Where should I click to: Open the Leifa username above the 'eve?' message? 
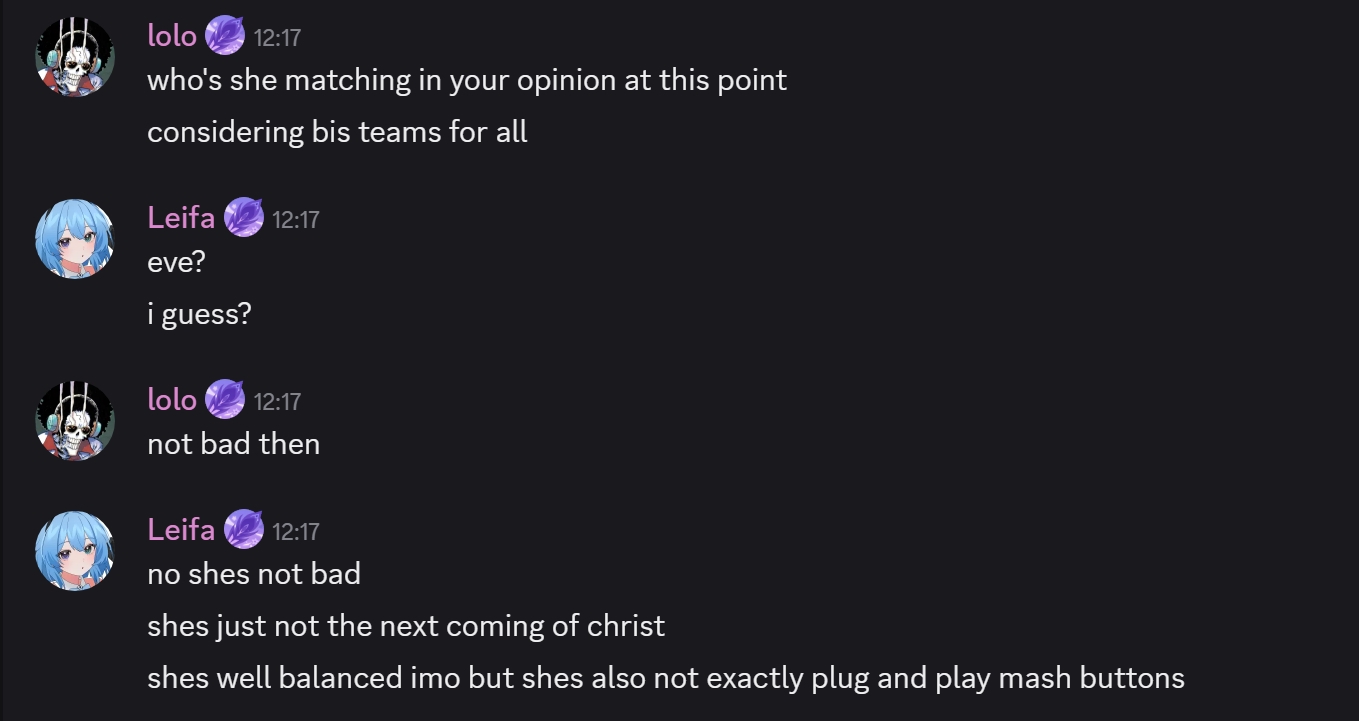point(181,217)
